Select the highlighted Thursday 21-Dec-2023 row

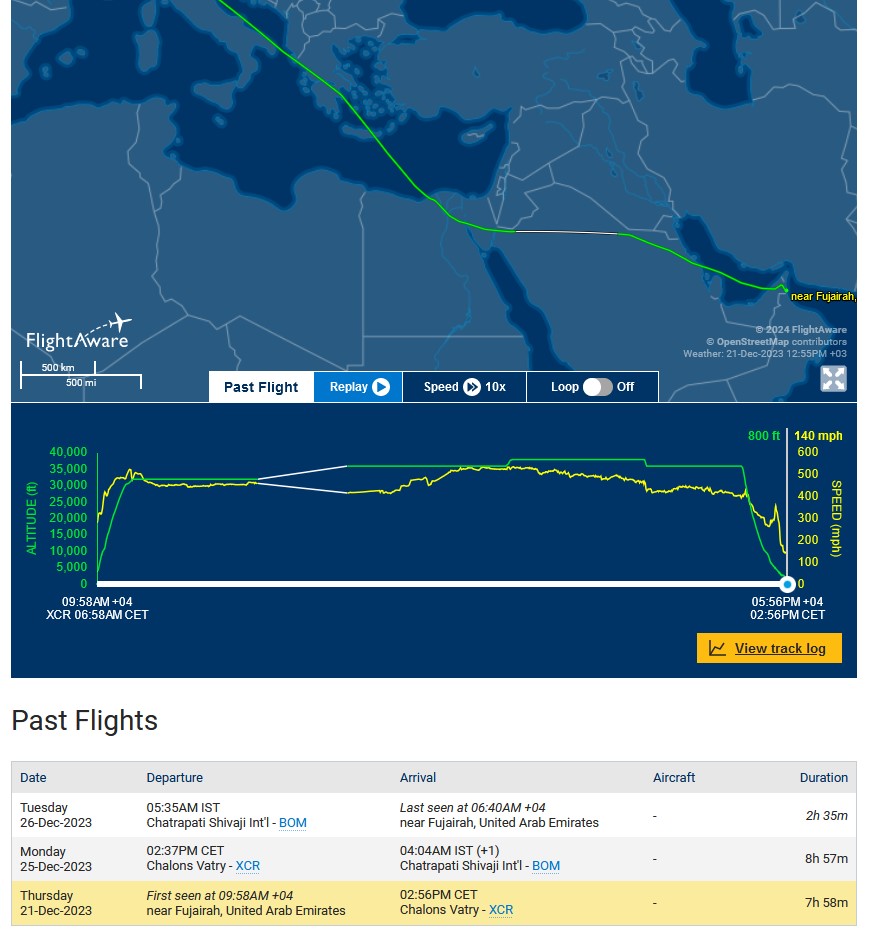(x=434, y=903)
